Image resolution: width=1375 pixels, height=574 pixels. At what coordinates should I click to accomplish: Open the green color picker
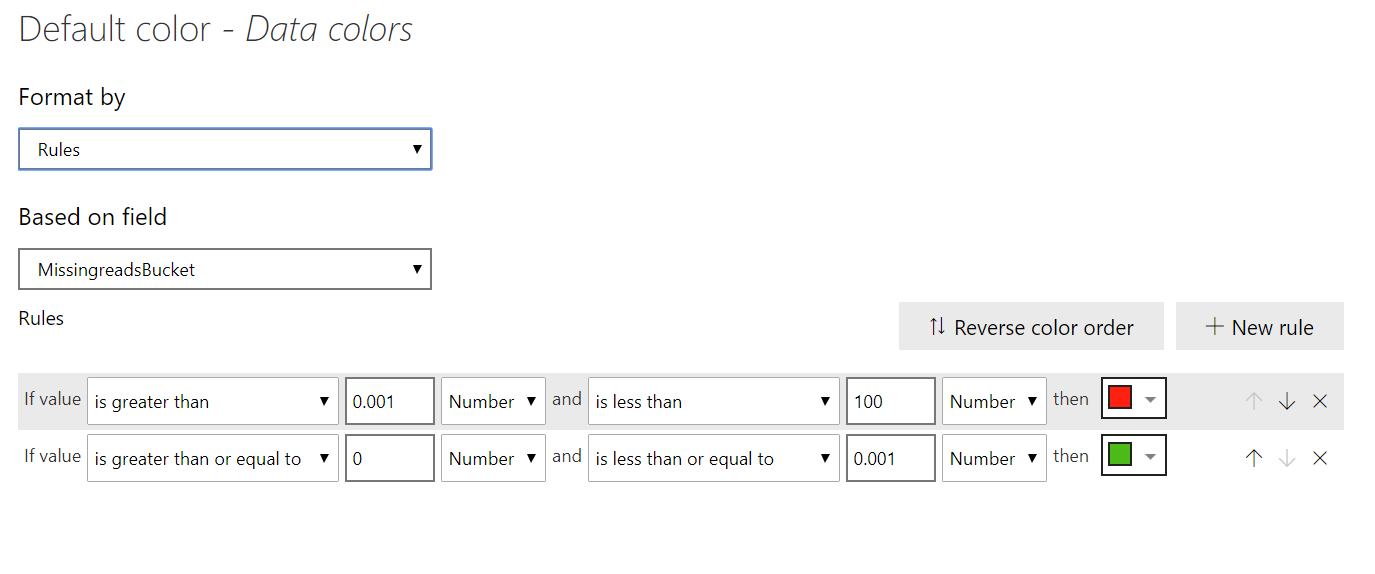(1133, 456)
